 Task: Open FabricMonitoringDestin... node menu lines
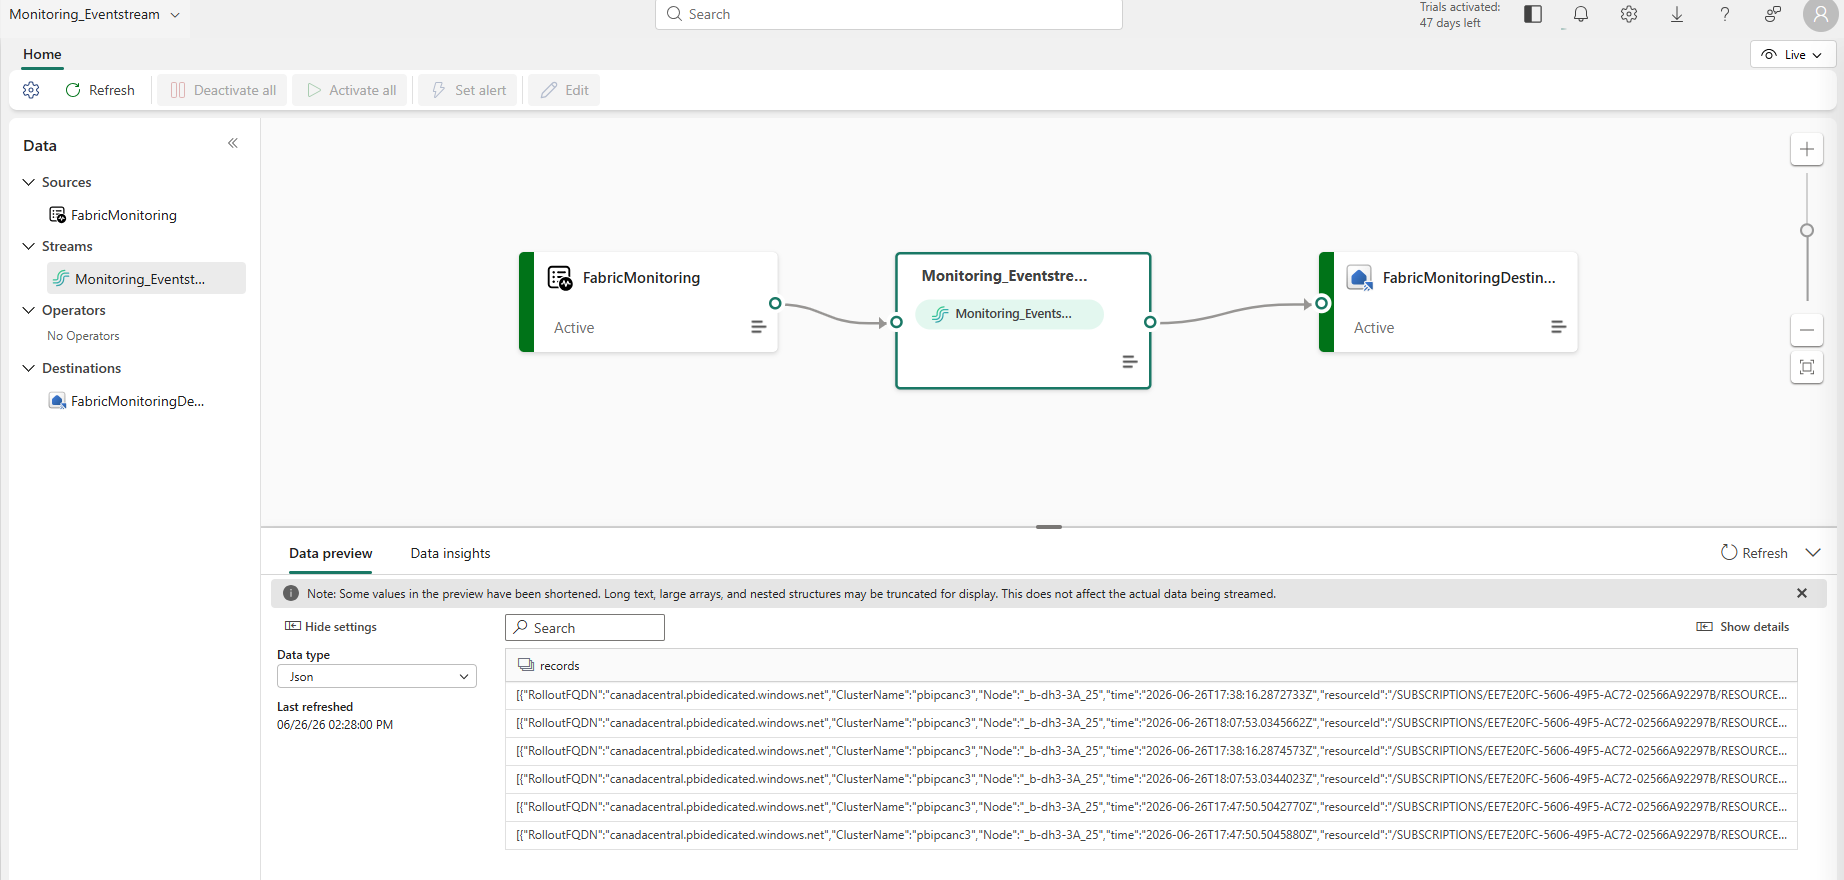pos(1559,327)
